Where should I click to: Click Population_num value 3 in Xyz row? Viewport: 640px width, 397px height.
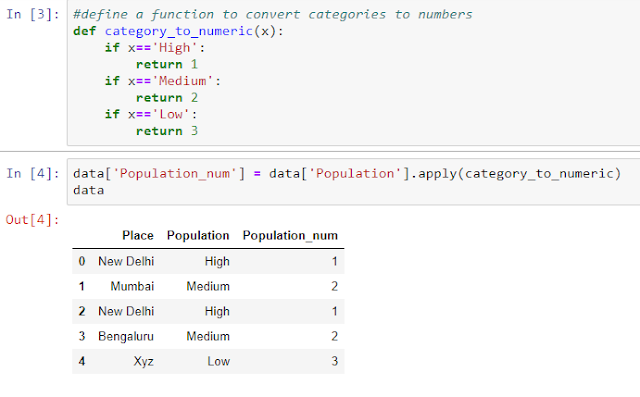click(x=335, y=361)
